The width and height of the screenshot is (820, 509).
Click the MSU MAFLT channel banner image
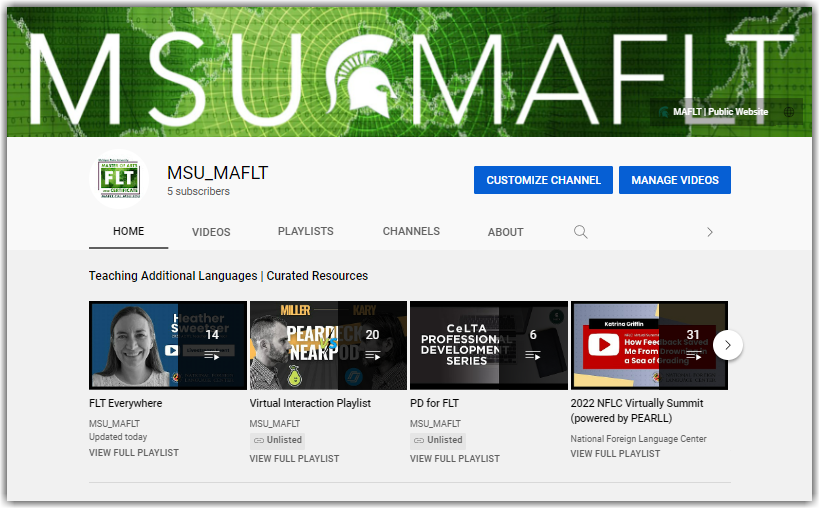tap(409, 72)
